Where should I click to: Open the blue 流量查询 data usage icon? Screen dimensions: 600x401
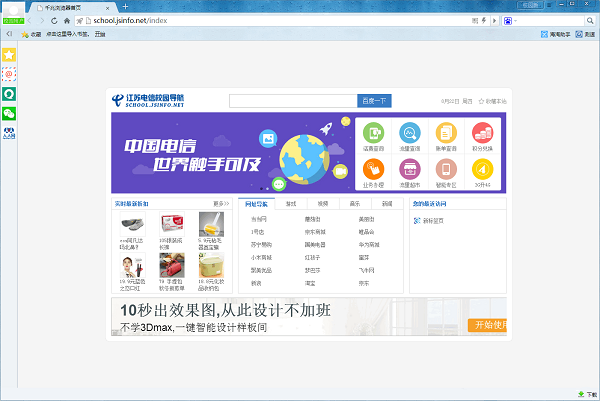tap(410, 133)
